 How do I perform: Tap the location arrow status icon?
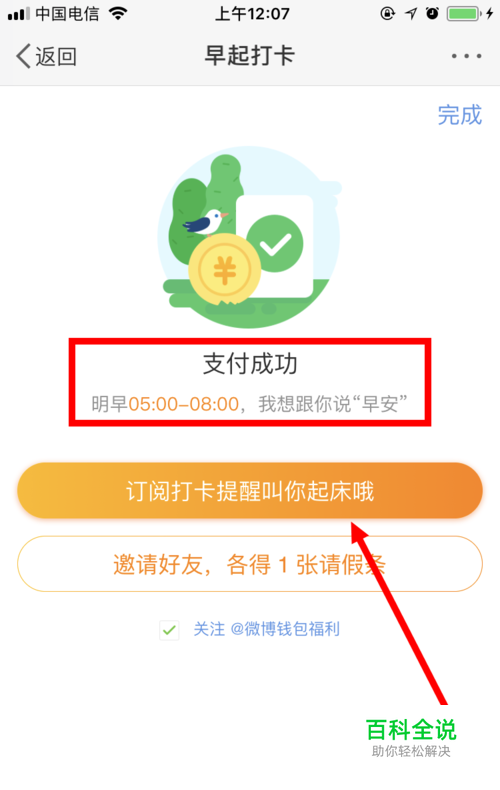(x=411, y=14)
